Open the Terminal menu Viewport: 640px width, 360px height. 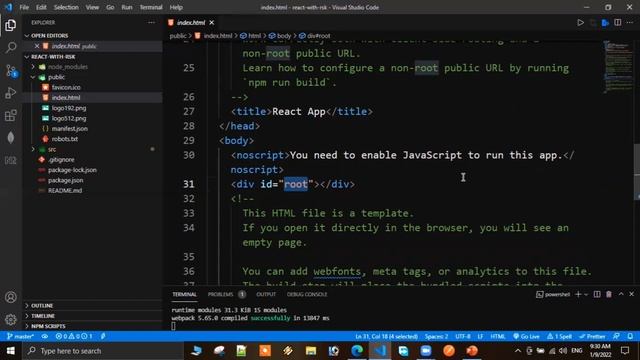(151, 7)
